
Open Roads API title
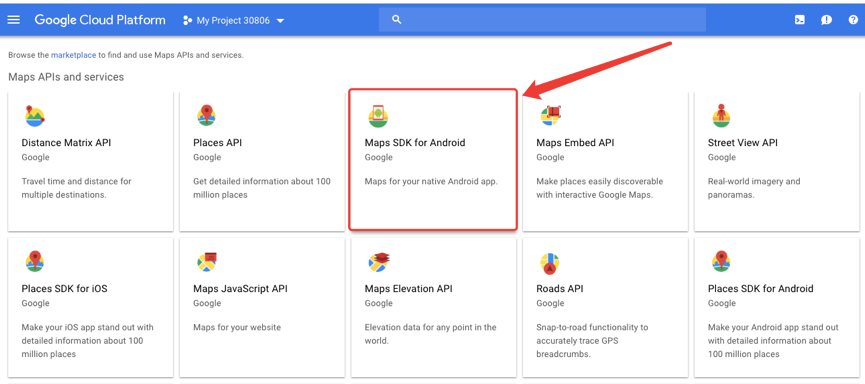(x=560, y=289)
